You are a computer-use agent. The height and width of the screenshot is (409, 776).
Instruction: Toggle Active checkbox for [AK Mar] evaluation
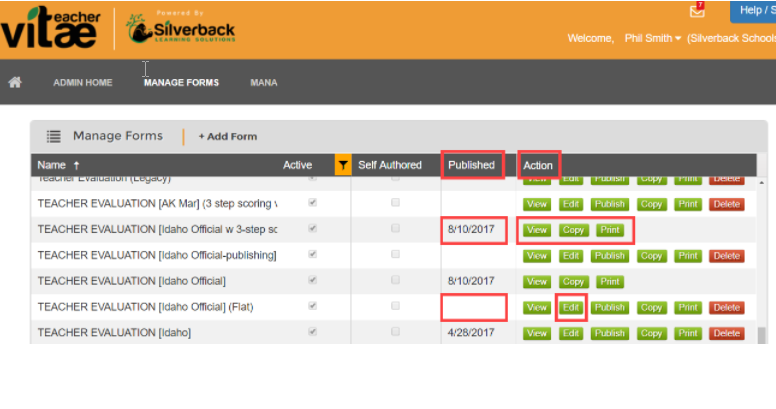point(316,203)
